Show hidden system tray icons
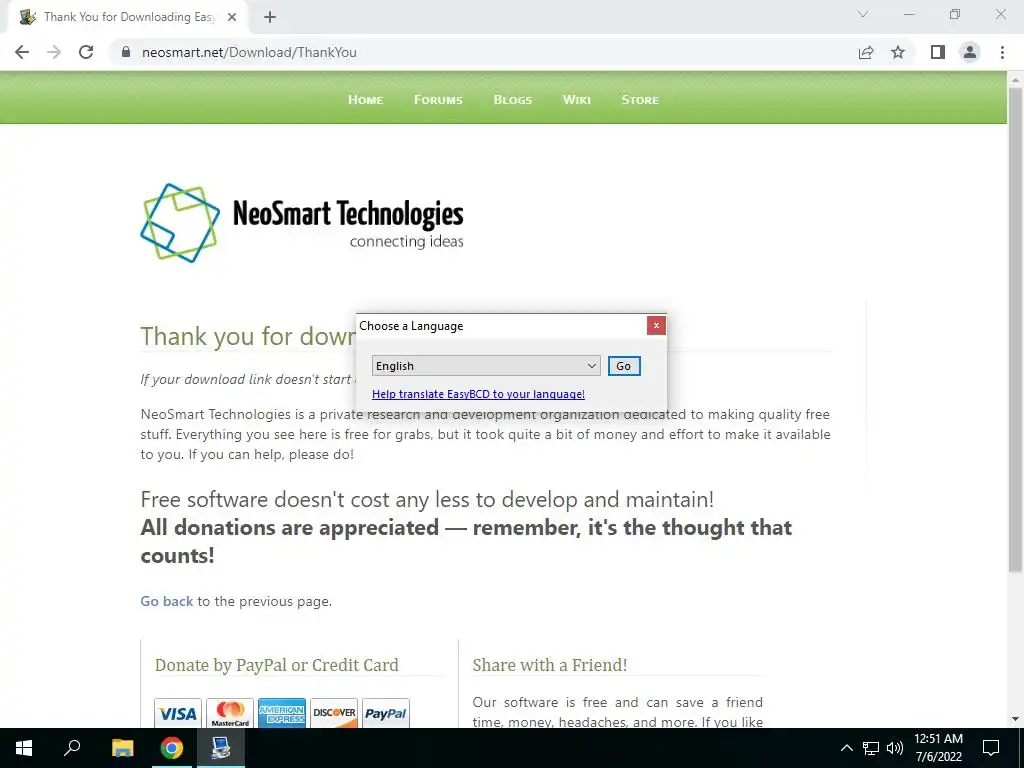The image size is (1024, 768). coord(846,748)
